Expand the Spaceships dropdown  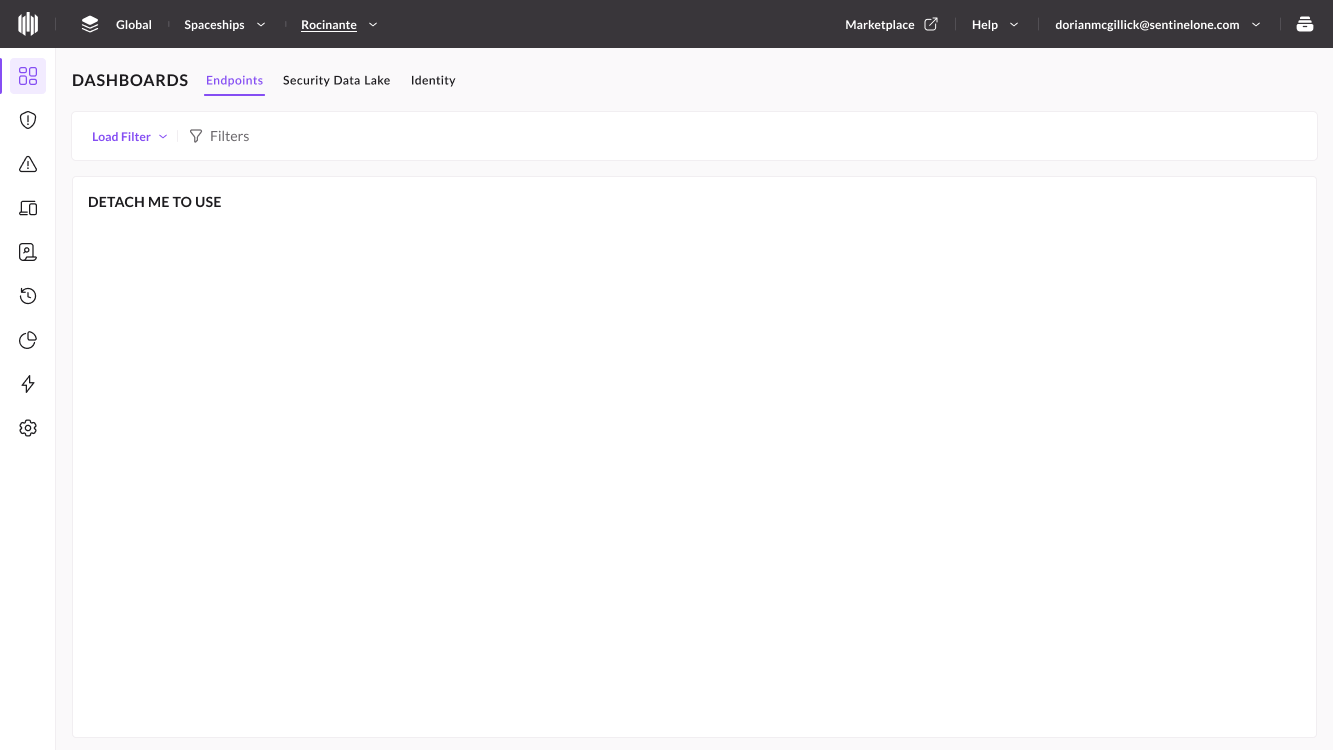pyautogui.click(x=225, y=25)
